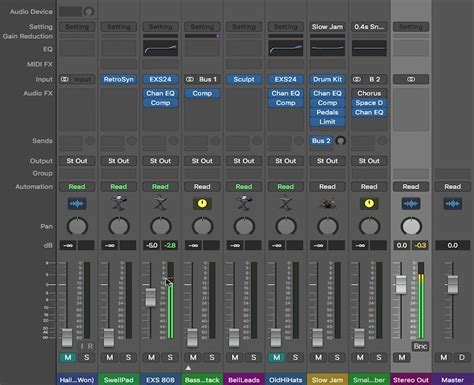Click the Bnc bounce button
This screenshot has height=385, width=474.
[420, 346]
